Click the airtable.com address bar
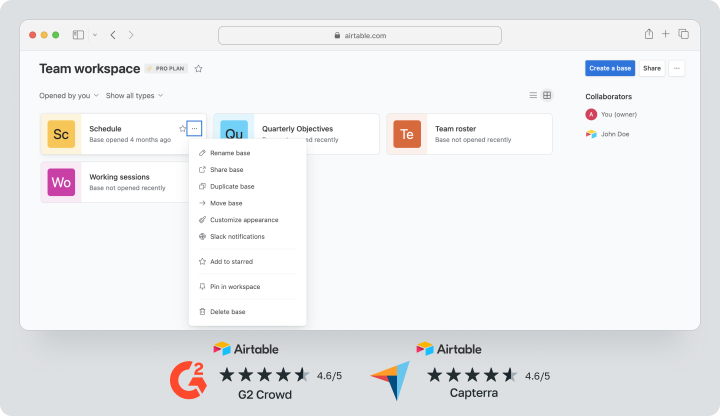Screen dimensions: 720x416 358,35
